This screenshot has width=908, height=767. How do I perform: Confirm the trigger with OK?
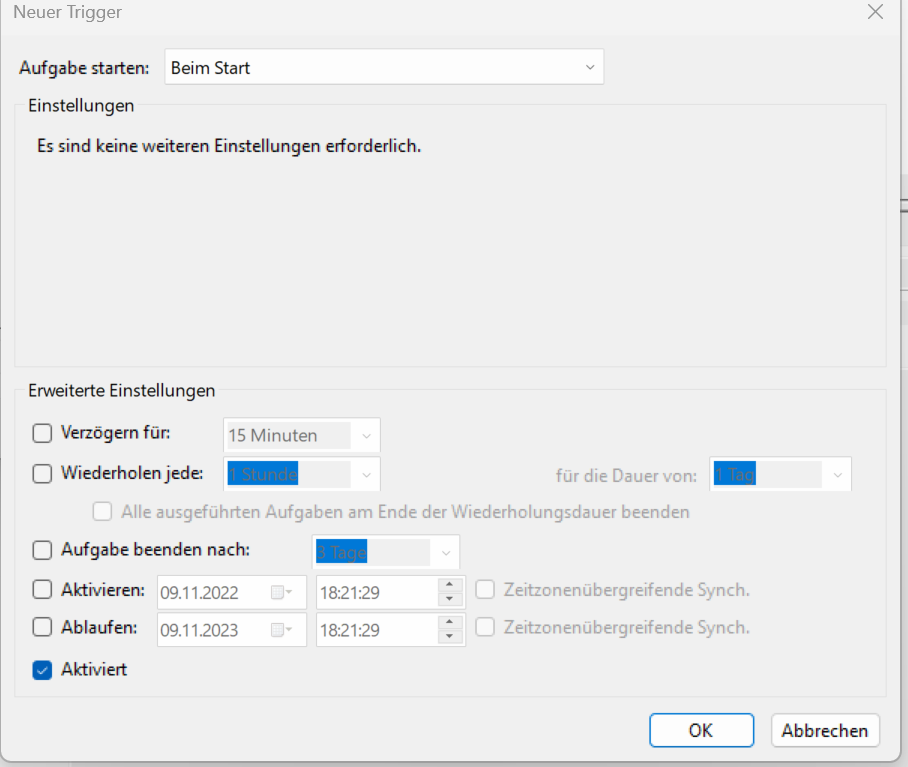701,731
